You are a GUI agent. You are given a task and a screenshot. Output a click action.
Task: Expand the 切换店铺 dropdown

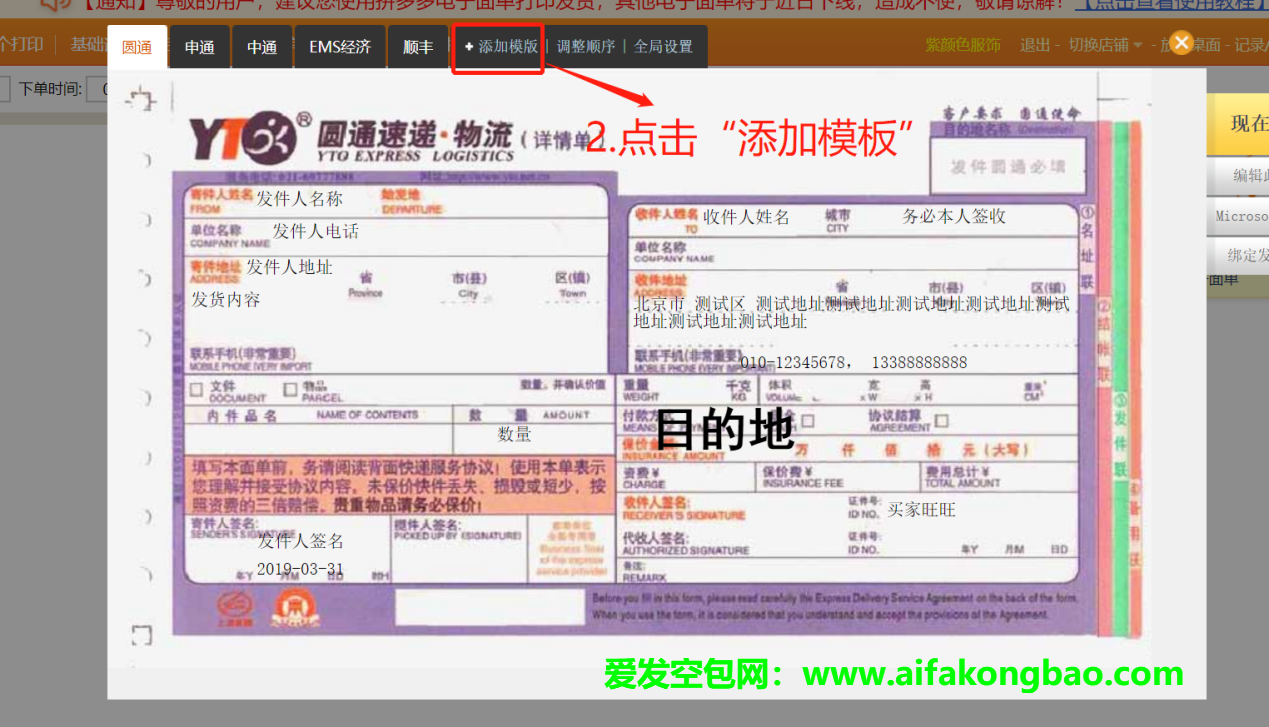pos(1105,46)
